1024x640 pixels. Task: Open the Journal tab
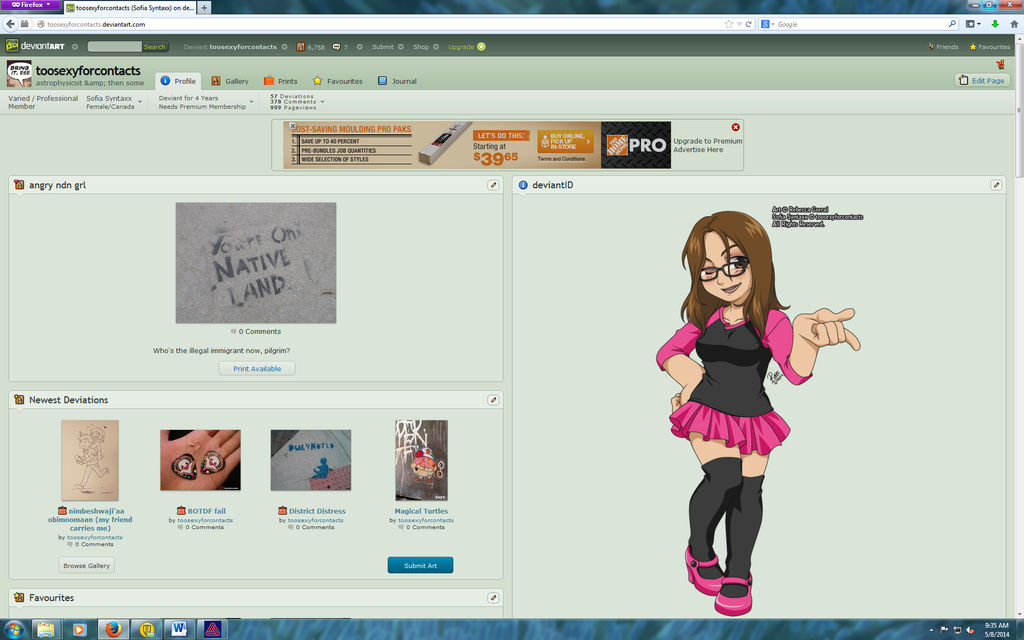pos(396,81)
